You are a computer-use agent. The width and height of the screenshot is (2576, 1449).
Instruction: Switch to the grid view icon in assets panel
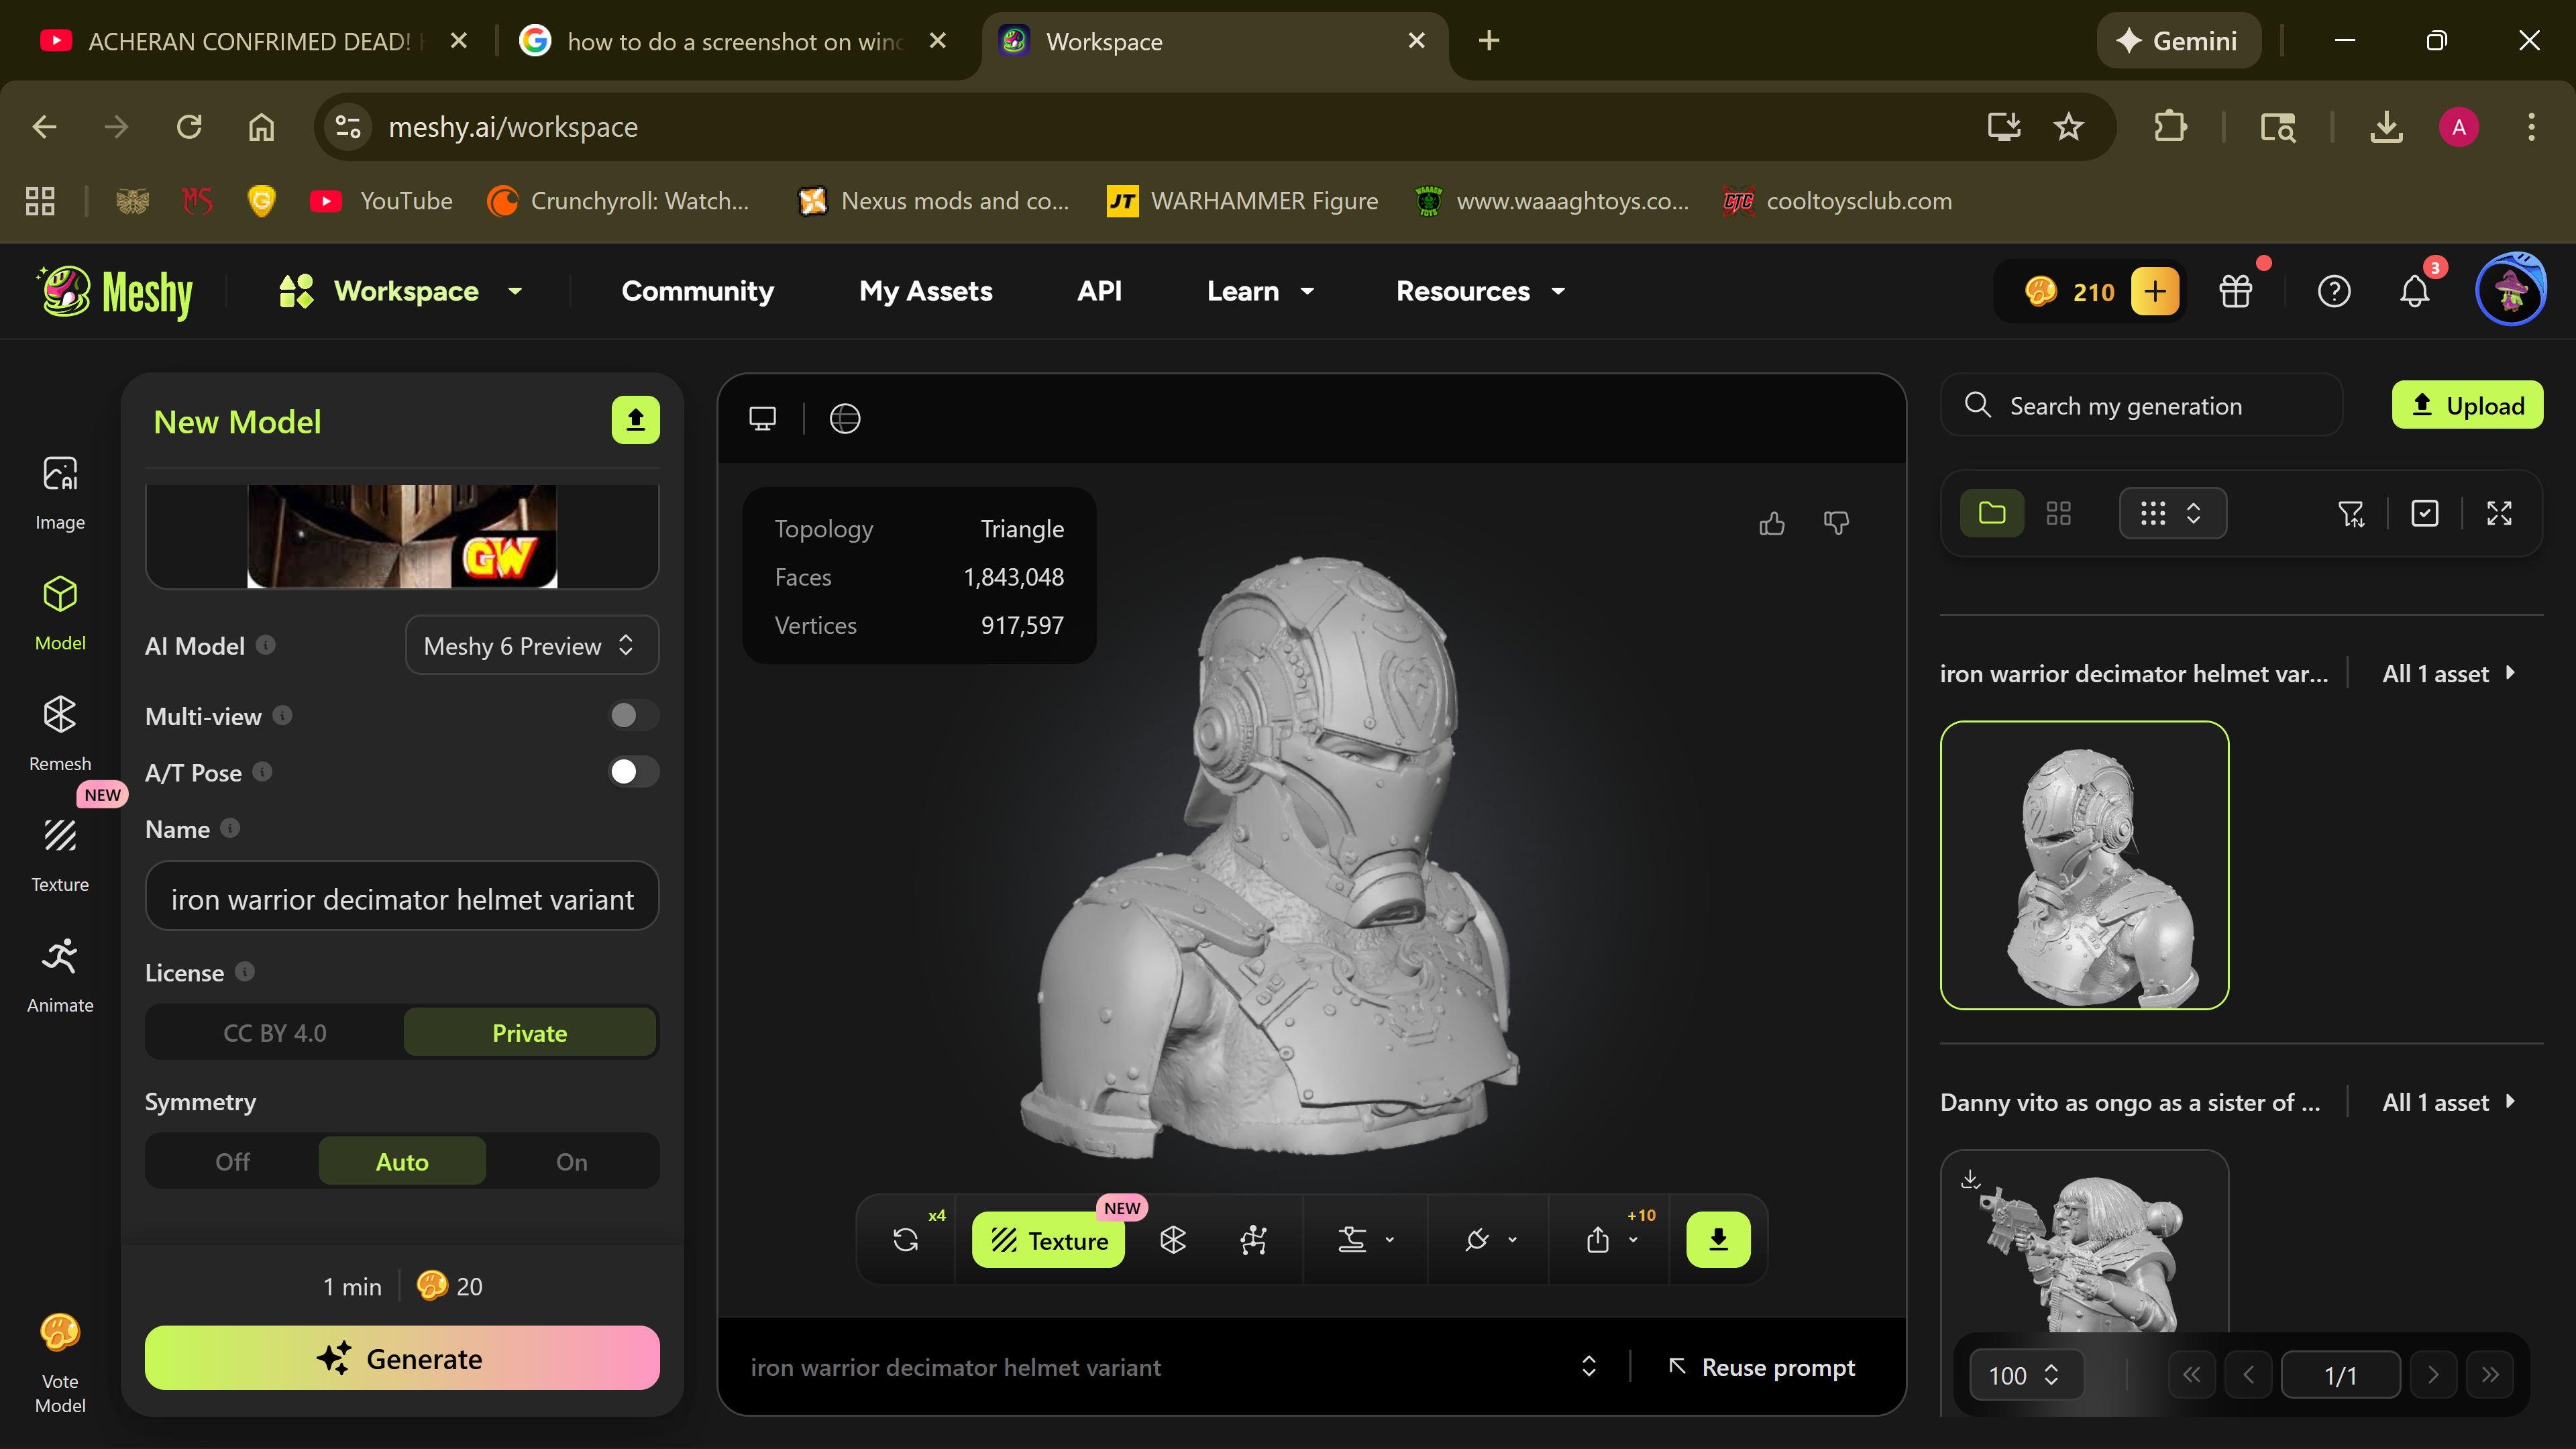pyautogui.click(x=2058, y=513)
